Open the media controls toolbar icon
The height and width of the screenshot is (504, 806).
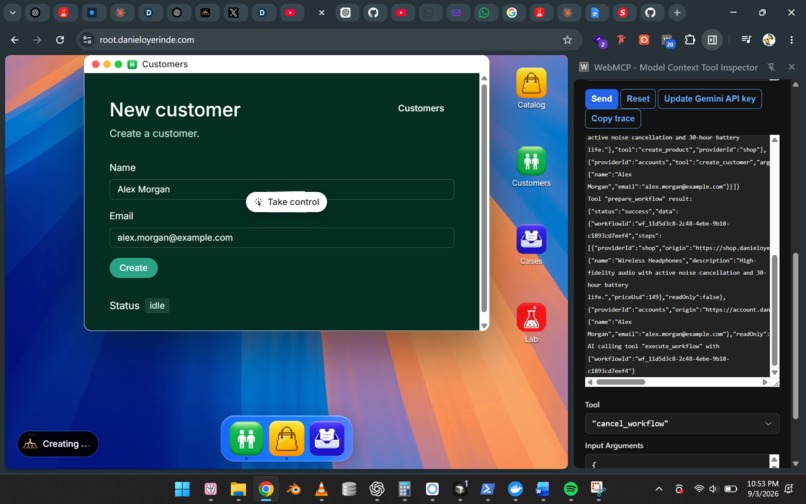(x=746, y=40)
